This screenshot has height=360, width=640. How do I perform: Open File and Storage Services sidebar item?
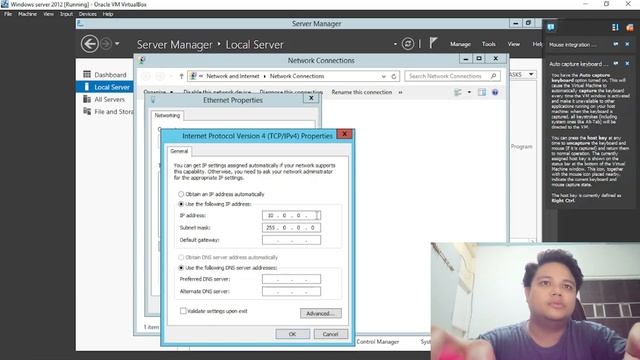(x=113, y=111)
